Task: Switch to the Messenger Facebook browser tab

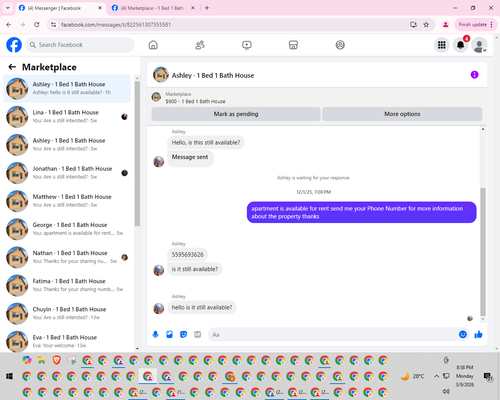Action: [x=60, y=8]
